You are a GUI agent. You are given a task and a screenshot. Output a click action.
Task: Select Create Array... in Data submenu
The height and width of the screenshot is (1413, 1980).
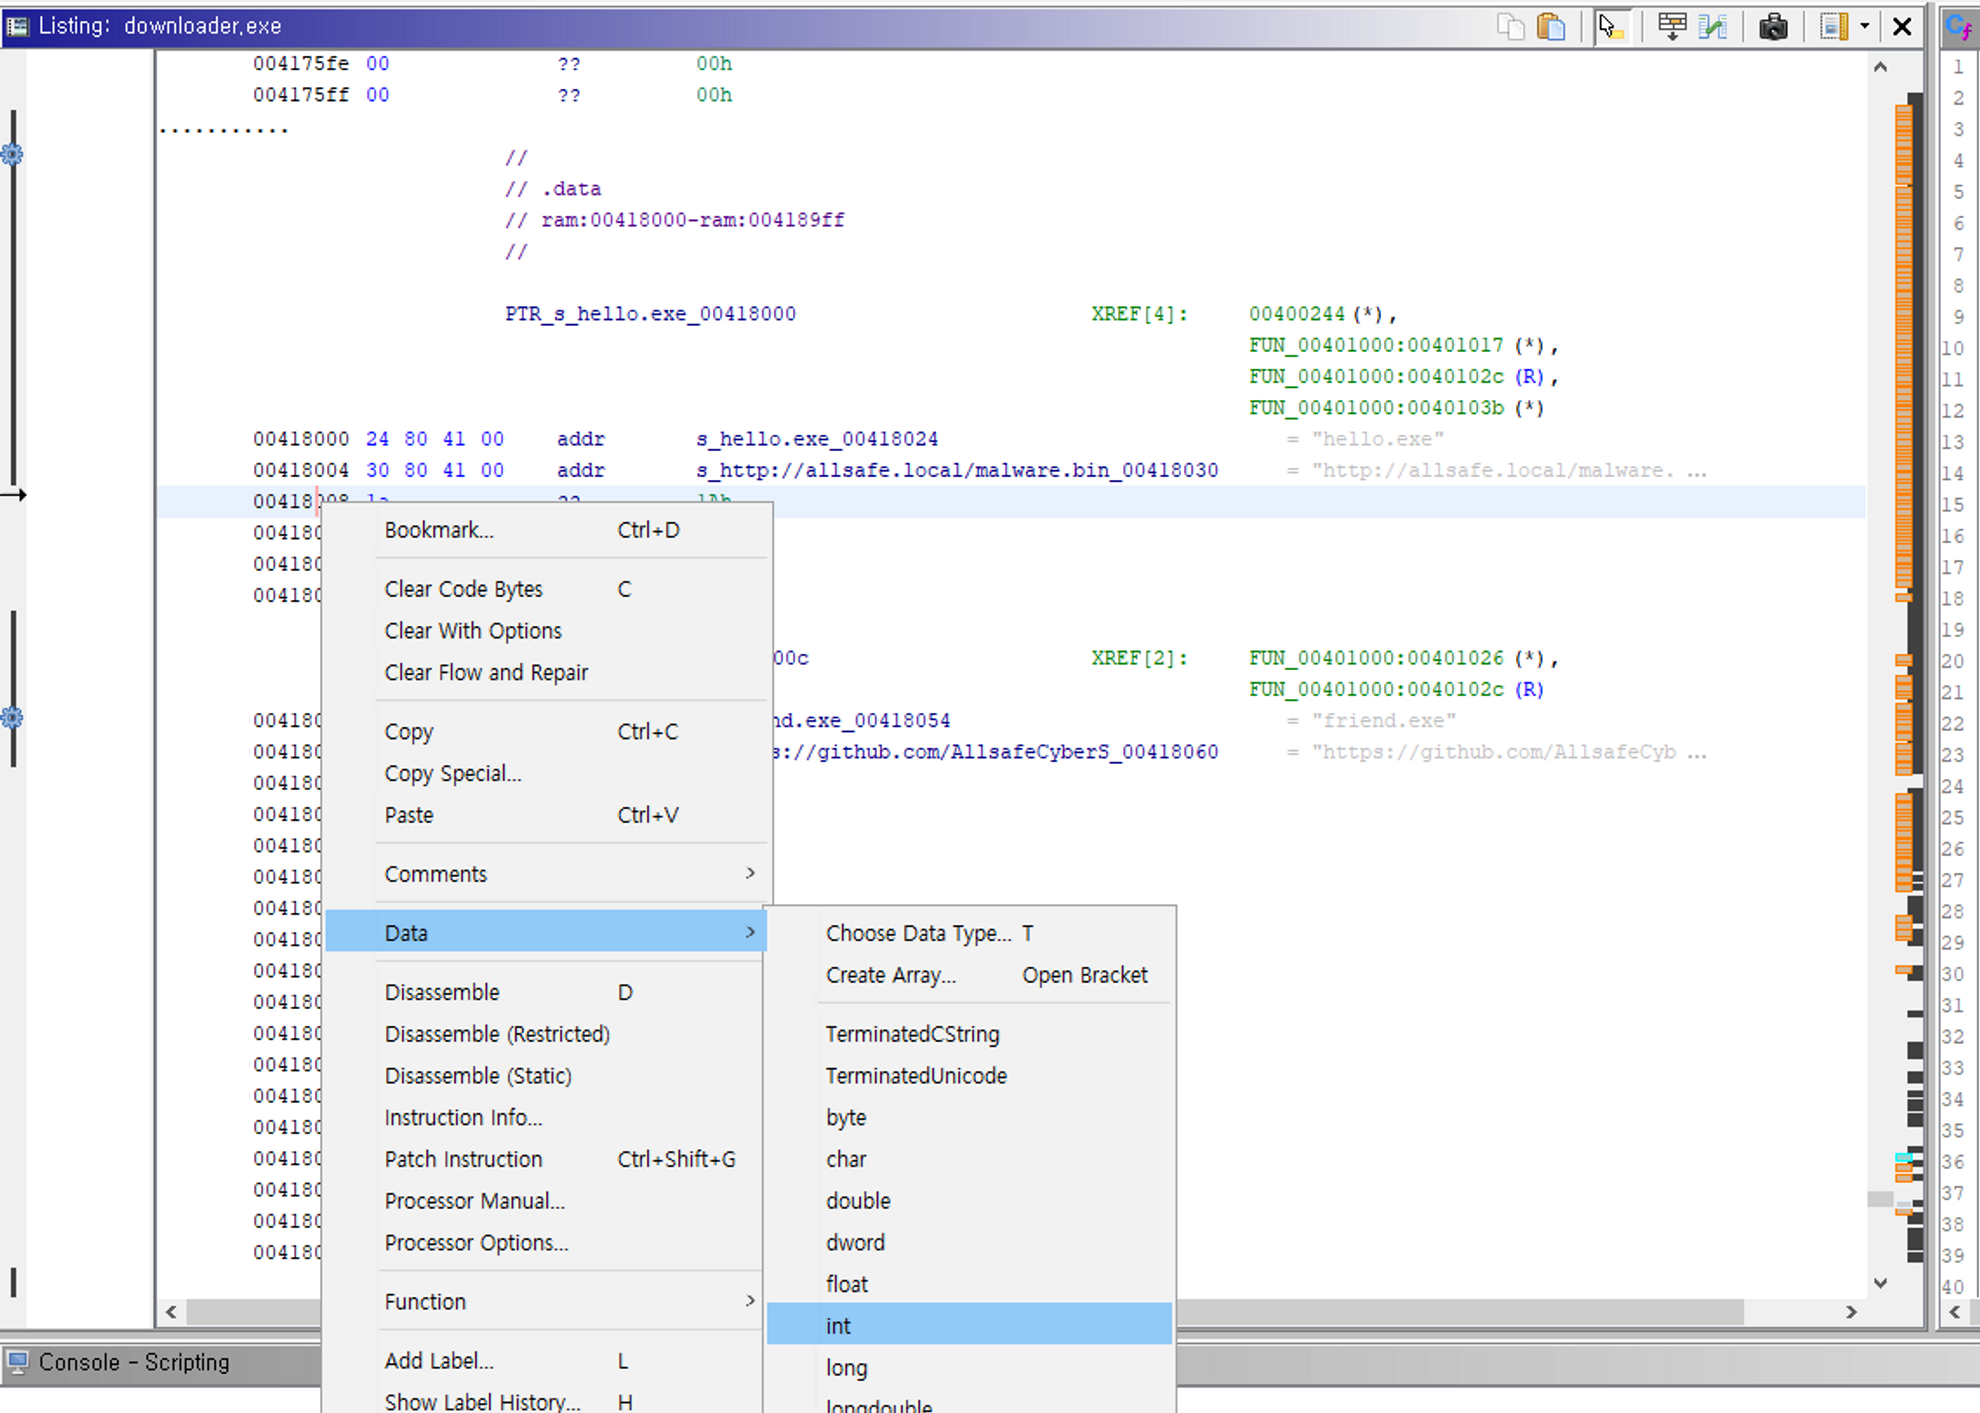click(969, 975)
